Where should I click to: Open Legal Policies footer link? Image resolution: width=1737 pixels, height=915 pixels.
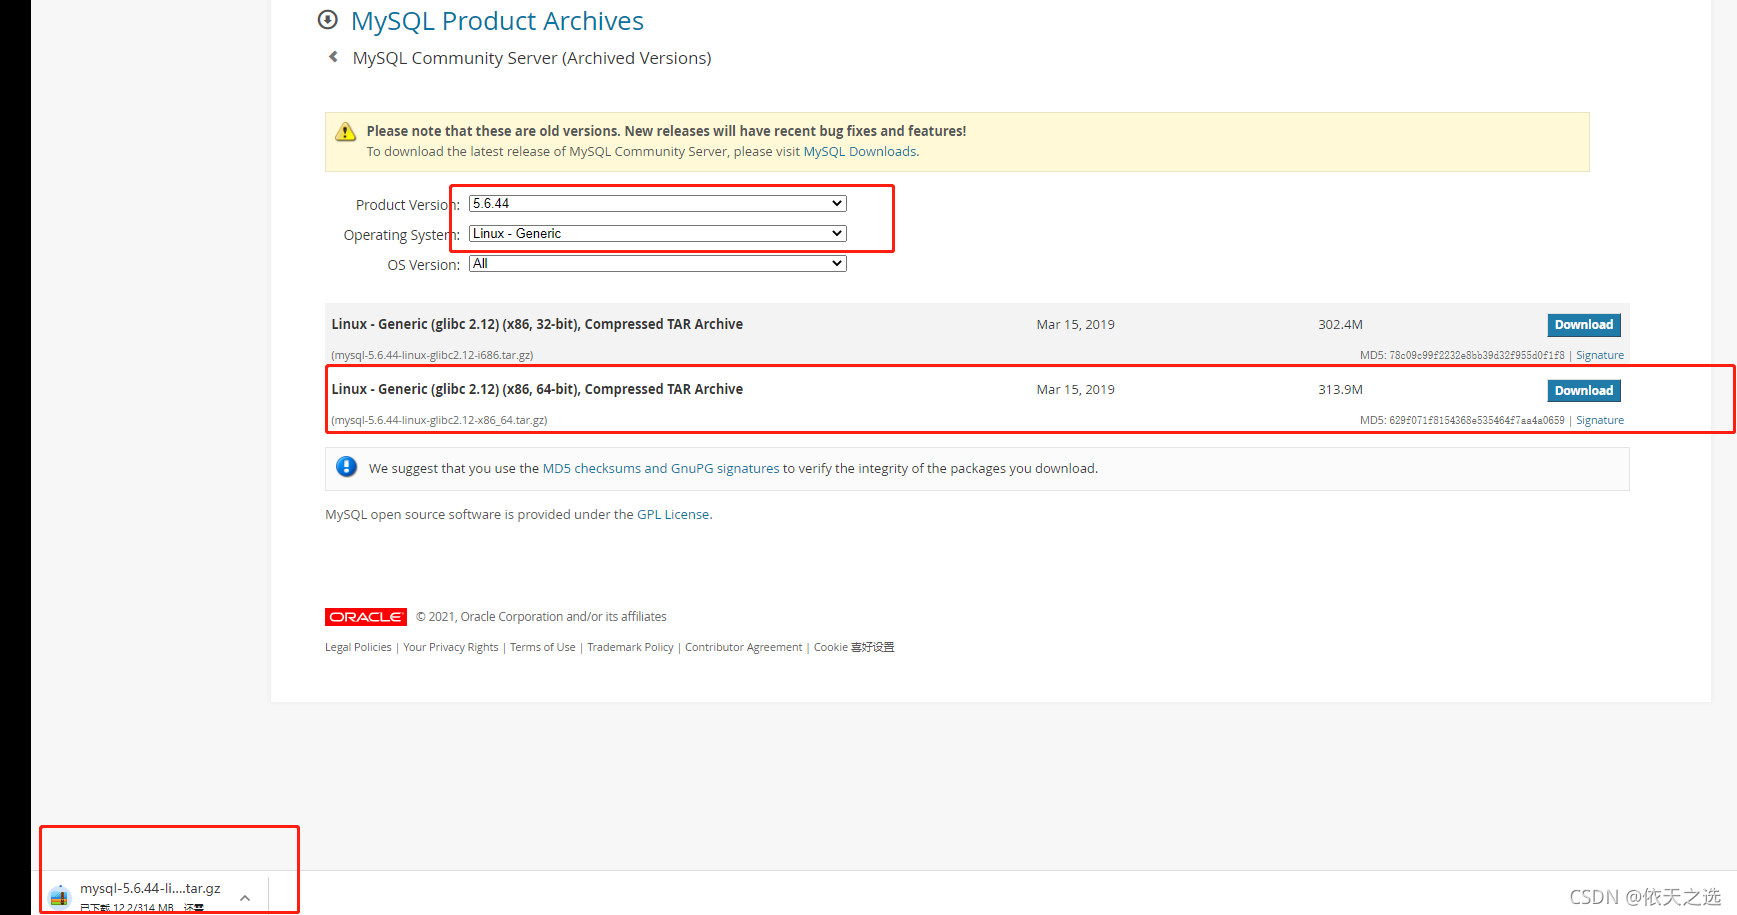[x=358, y=647]
